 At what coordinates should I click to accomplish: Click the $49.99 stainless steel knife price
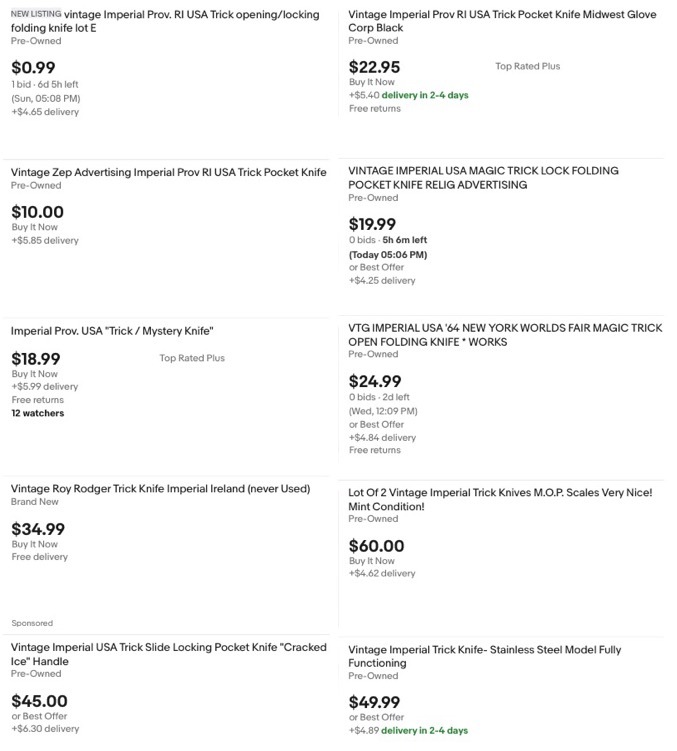(374, 702)
